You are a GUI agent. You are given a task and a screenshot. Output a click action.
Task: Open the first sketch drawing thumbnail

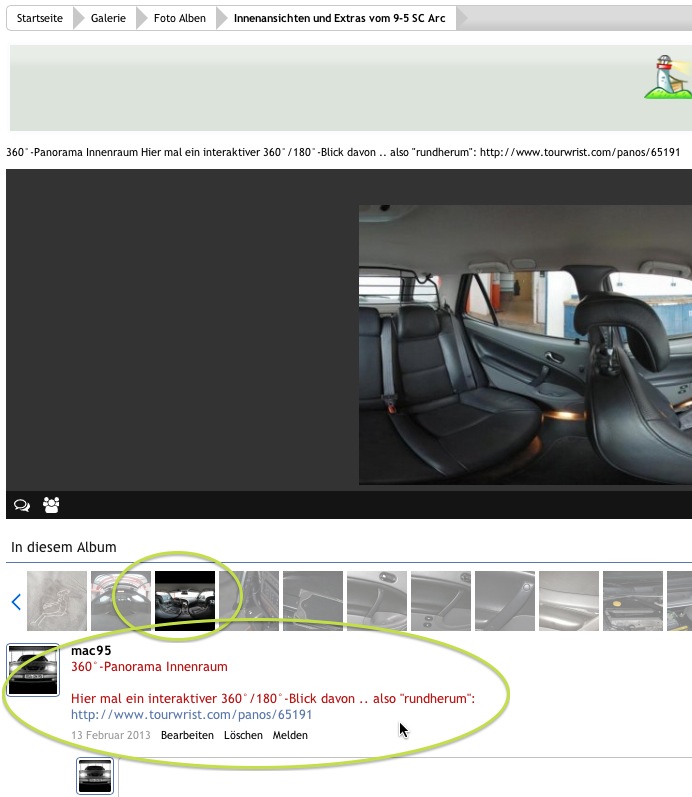pos(57,601)
